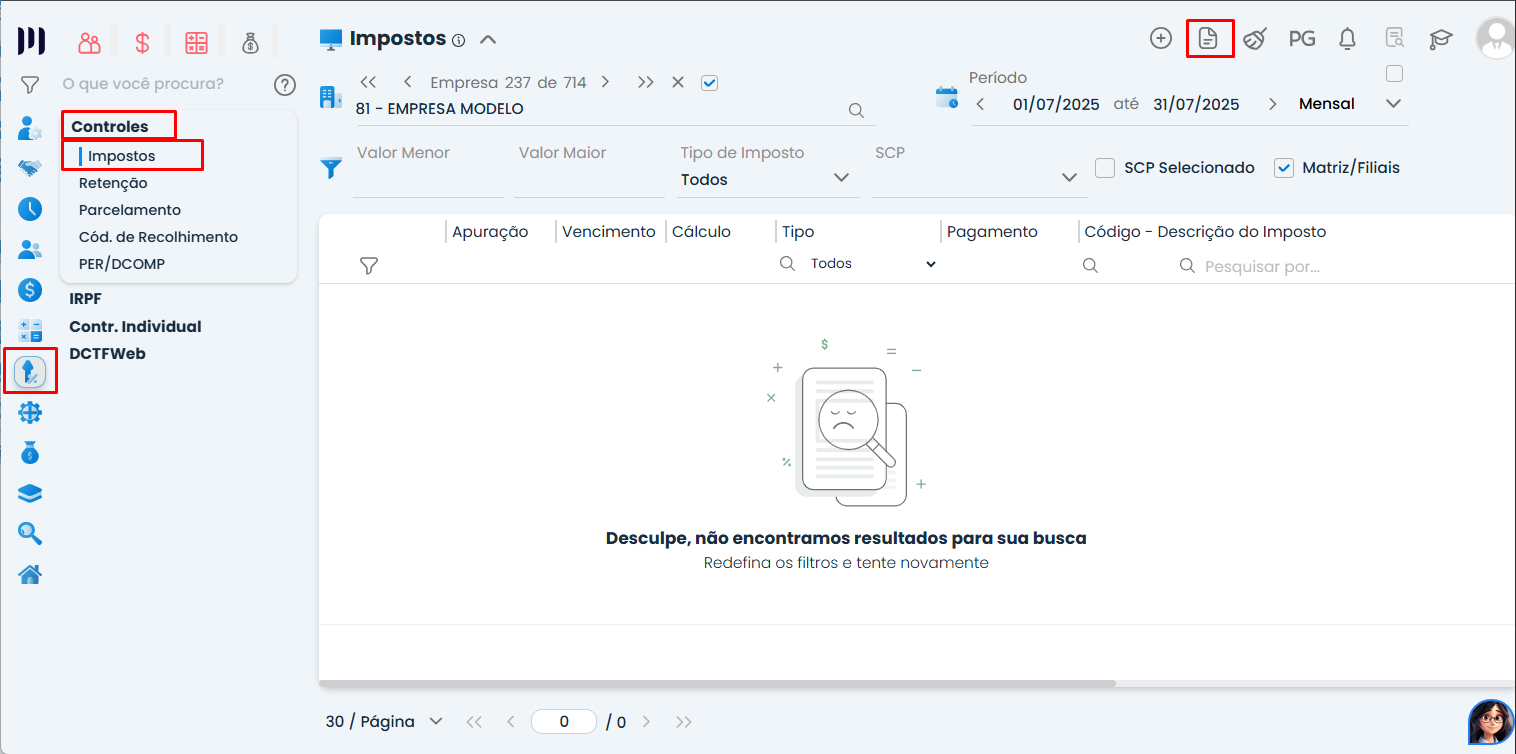This screenshot has width=1516, height=754.
Task: Open the handshake icon in the left sidebar
Action: pos(30,168)
